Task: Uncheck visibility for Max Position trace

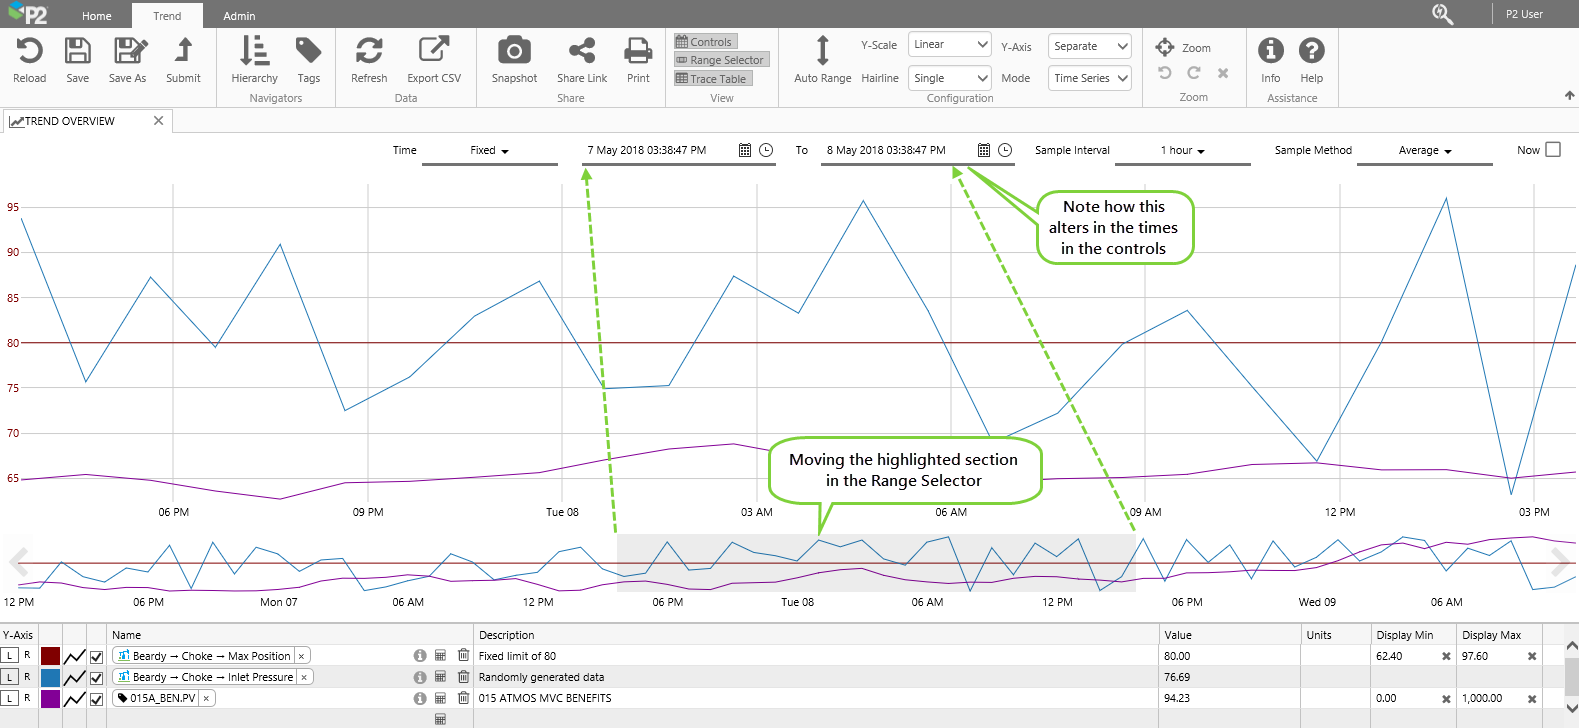Action: (x=96, y=657)
